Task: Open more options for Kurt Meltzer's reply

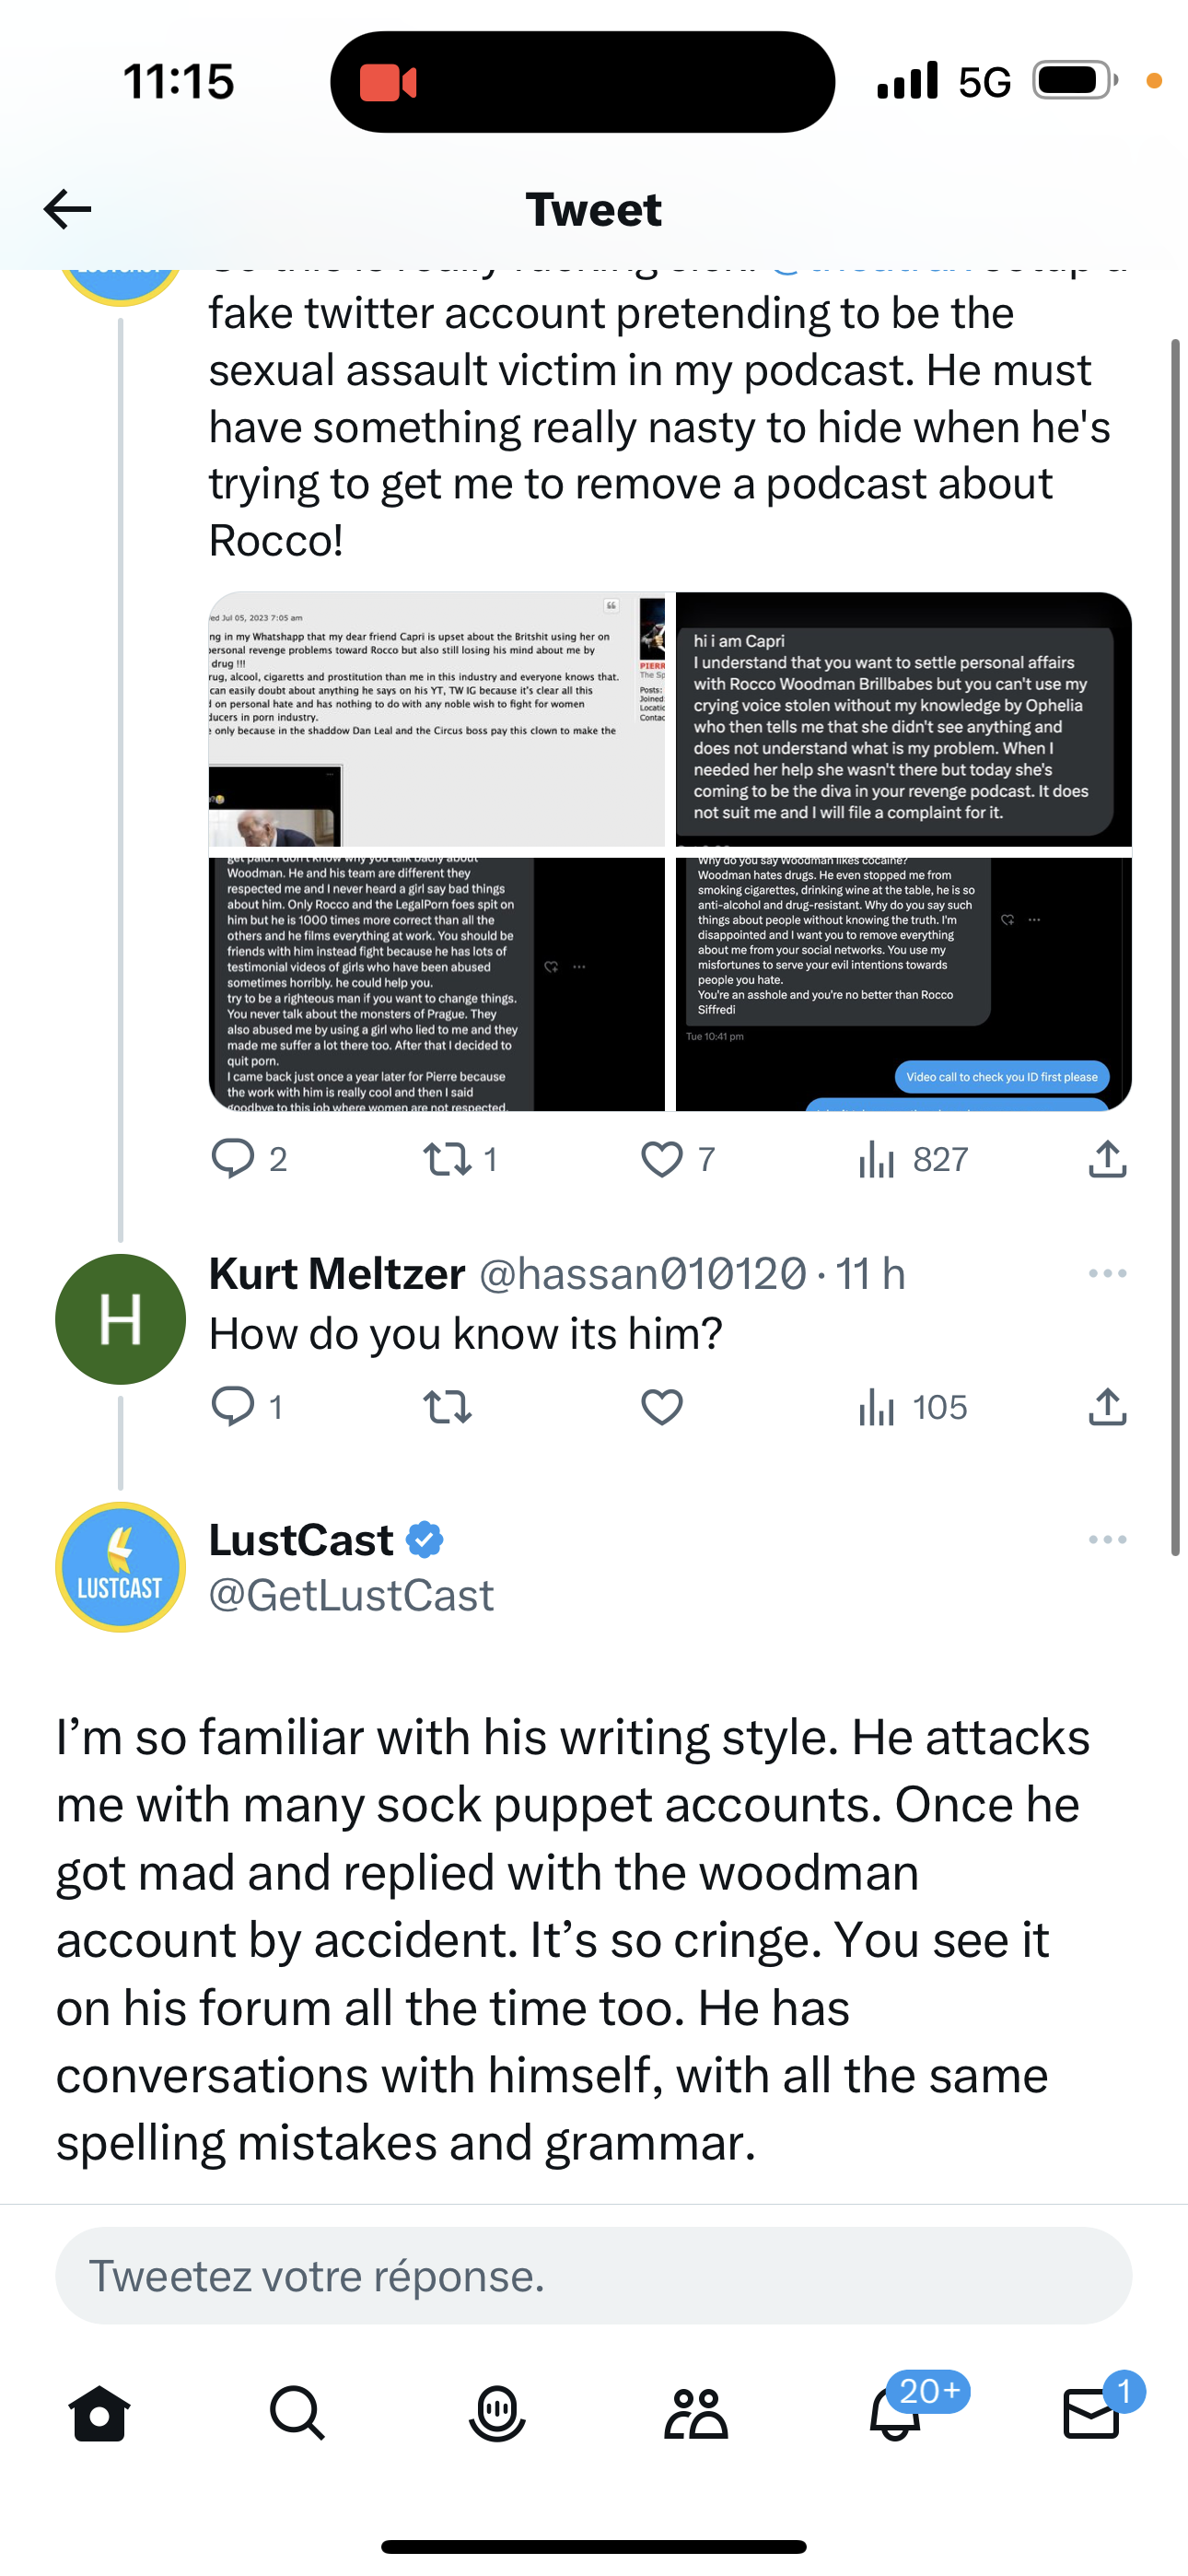Action: (1107, 1274)
